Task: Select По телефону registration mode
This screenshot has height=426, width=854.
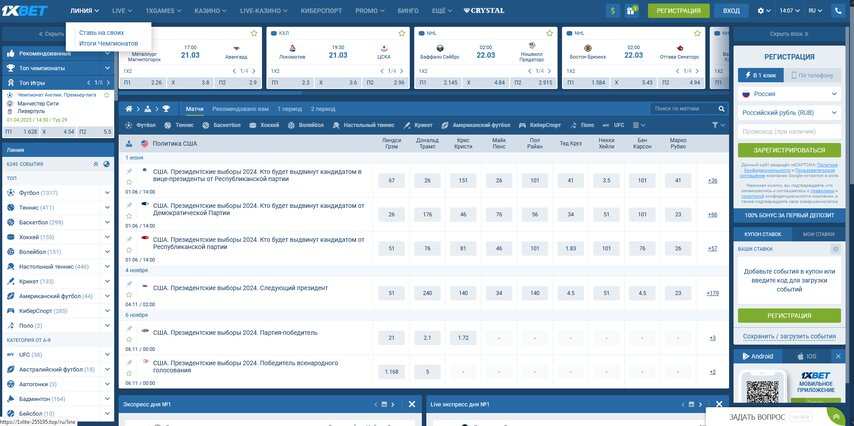Action: click(x=813, y=76)
